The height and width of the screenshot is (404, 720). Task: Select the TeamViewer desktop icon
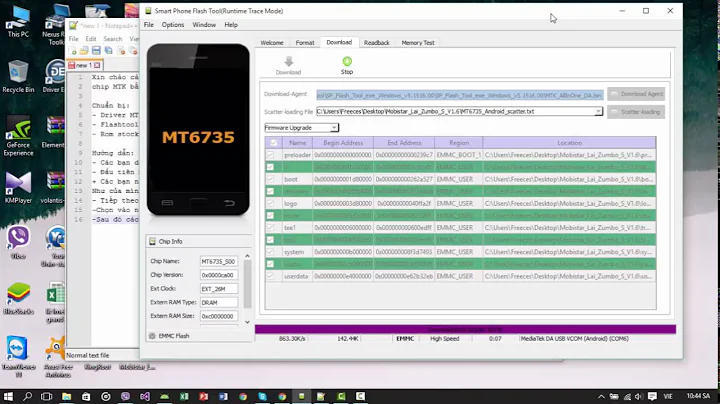(x=18, y=357)
